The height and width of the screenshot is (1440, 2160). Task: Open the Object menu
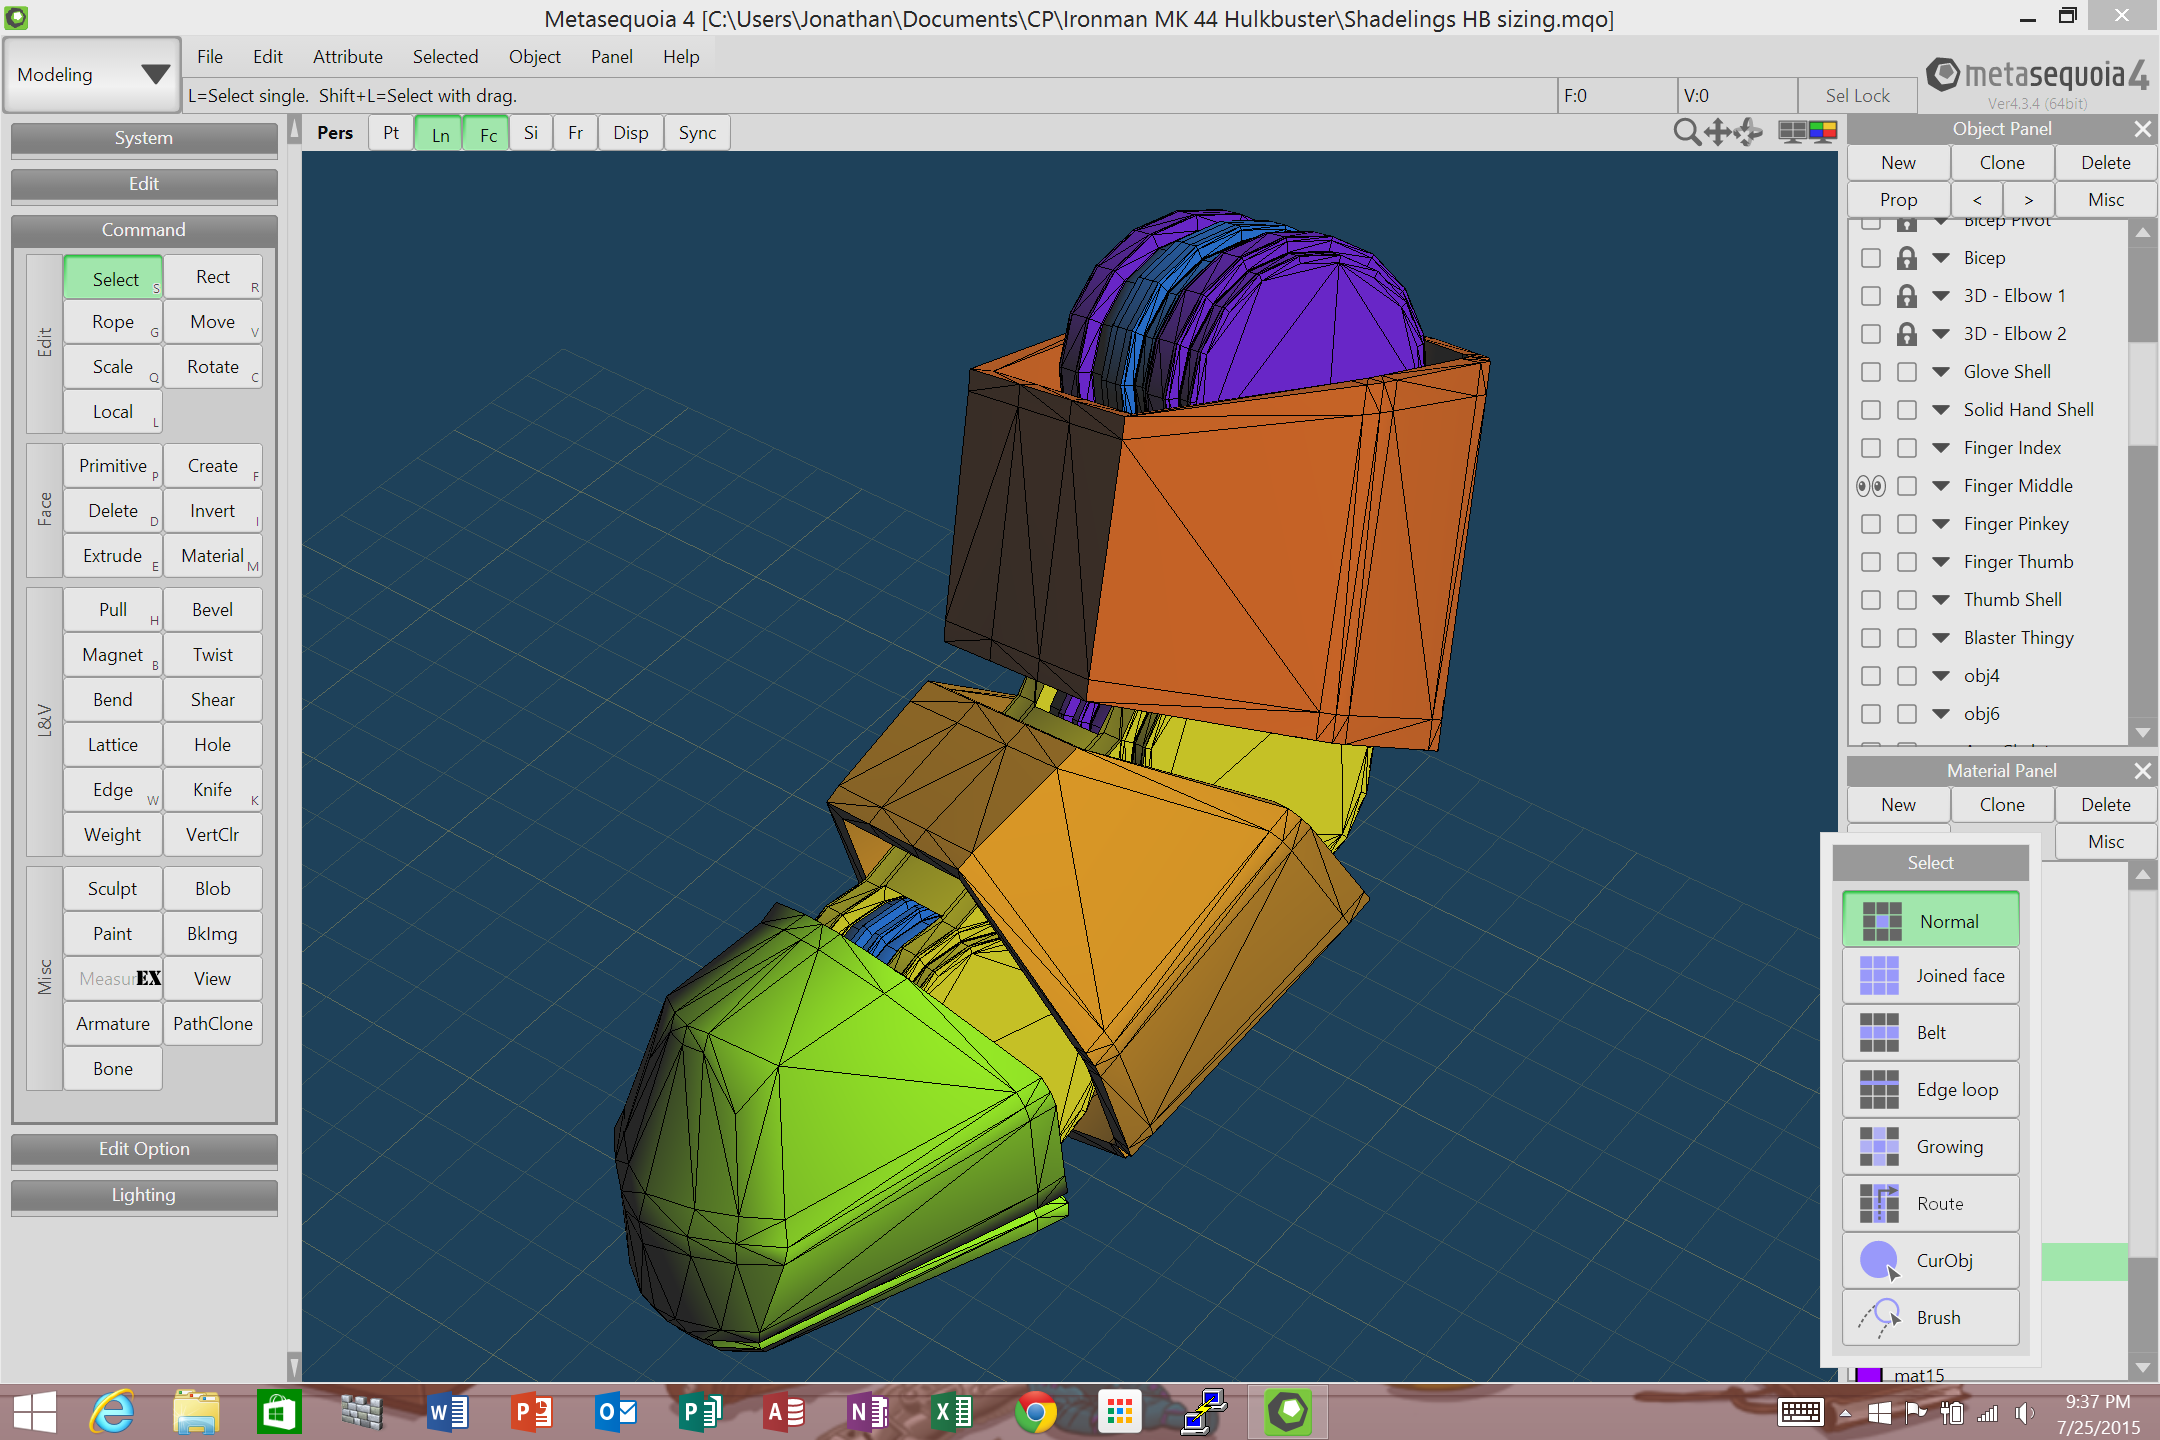coord(535,57)
